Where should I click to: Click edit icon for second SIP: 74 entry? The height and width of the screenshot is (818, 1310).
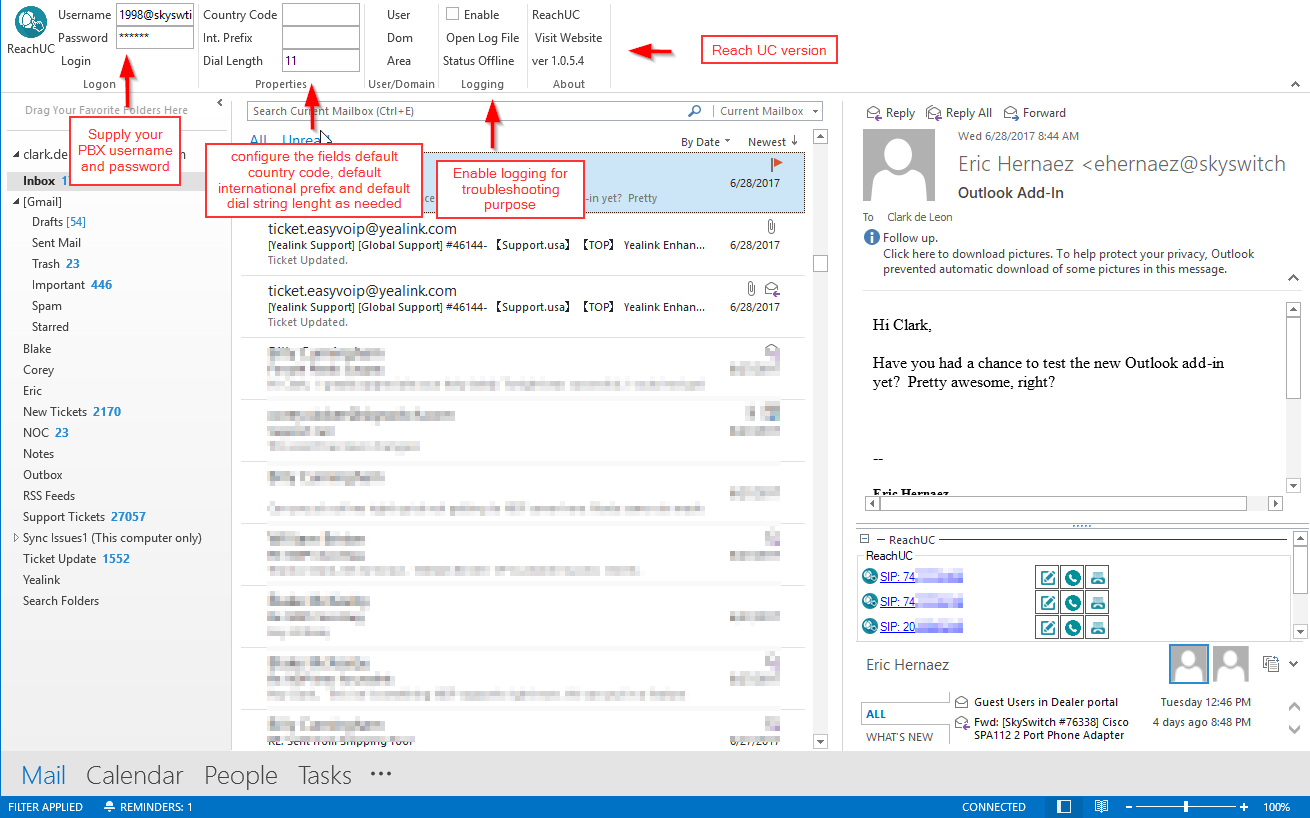[x=1047, y=602]
